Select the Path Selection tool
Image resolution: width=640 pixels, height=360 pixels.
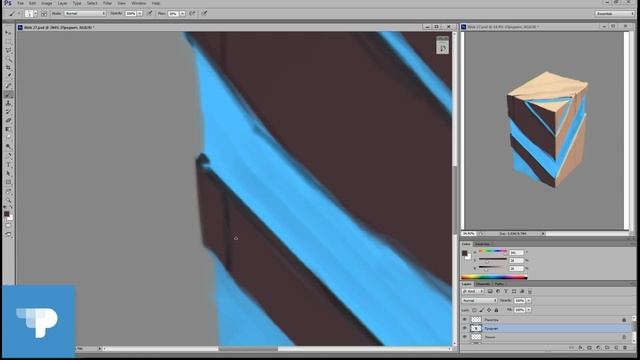point(8,173)
